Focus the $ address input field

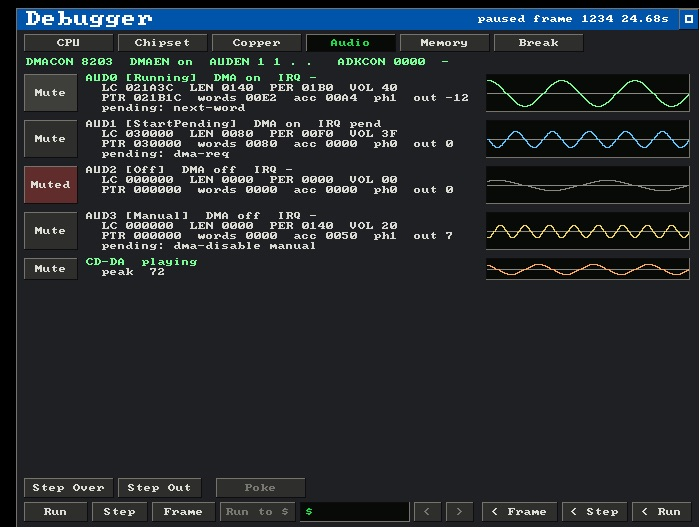354,512
